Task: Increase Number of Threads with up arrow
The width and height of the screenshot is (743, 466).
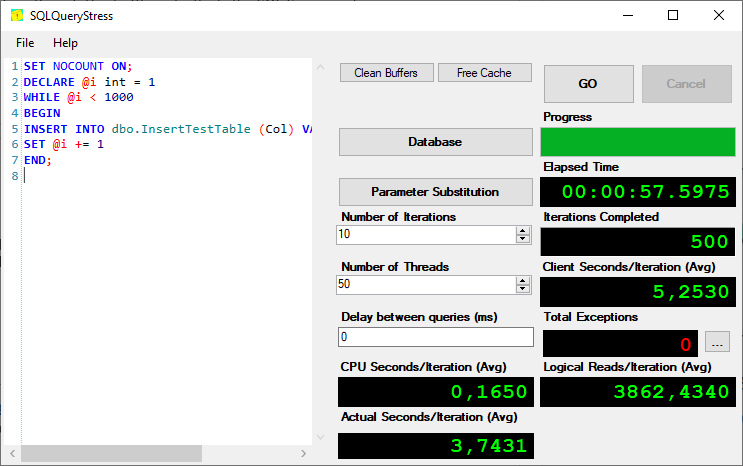Action: [523, 280]
